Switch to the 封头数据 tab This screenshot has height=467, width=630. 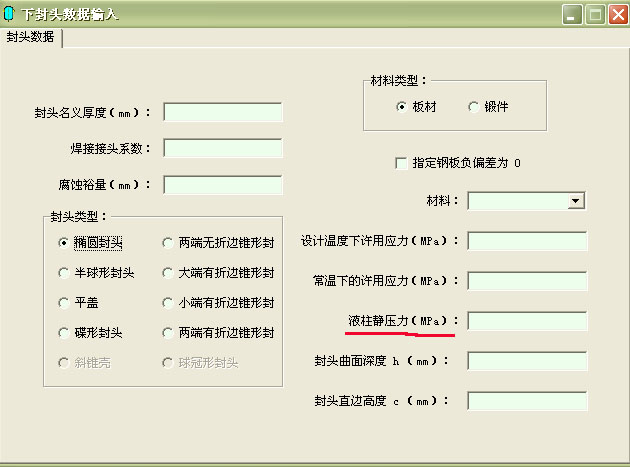pyautogui.click(x=30, y=37)
